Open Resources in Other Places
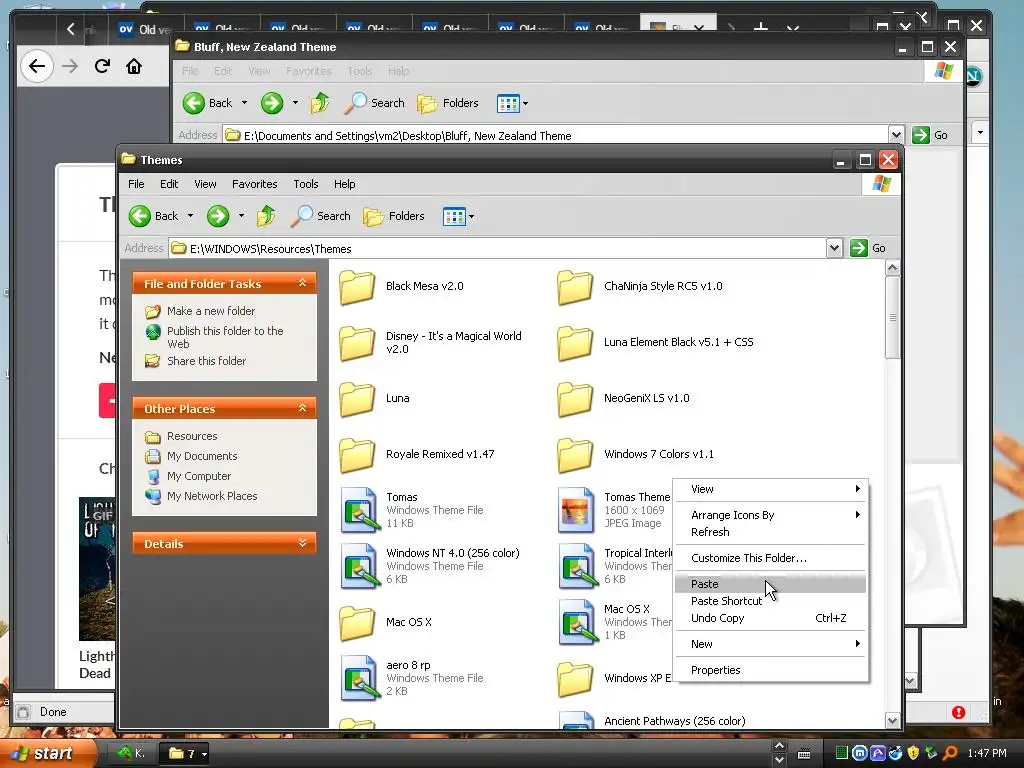 click(191, 436)
